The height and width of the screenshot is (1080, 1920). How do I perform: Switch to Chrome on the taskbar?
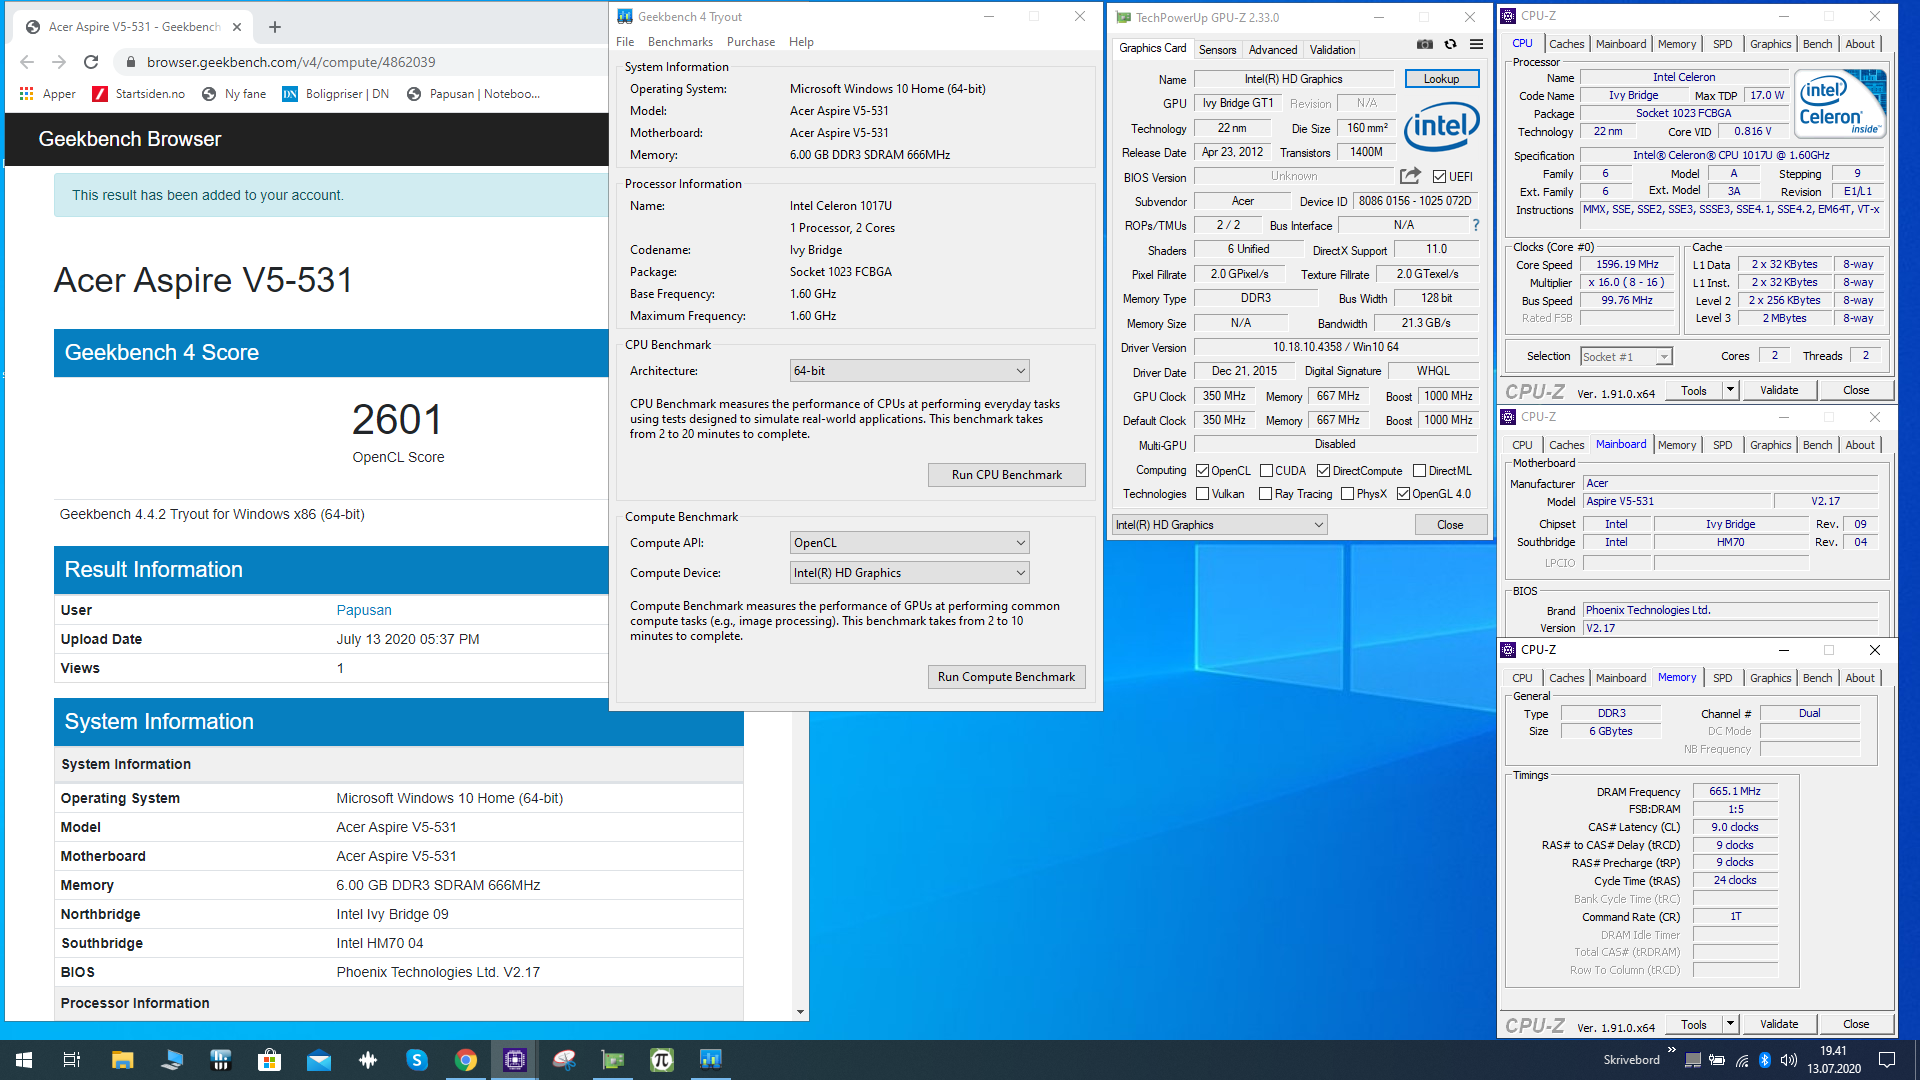(x=466, y=1060)
